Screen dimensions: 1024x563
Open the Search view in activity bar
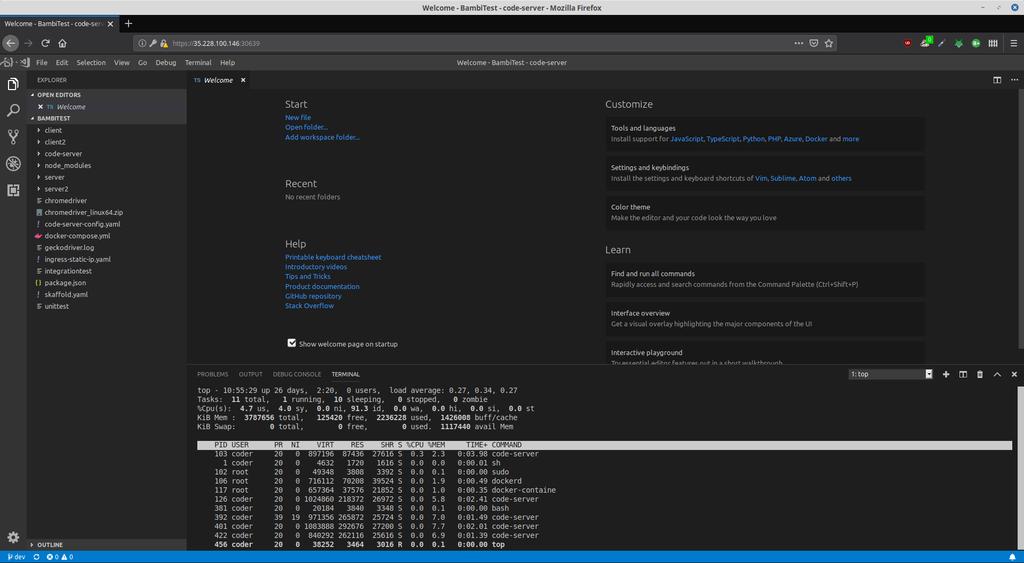[13, 110]
